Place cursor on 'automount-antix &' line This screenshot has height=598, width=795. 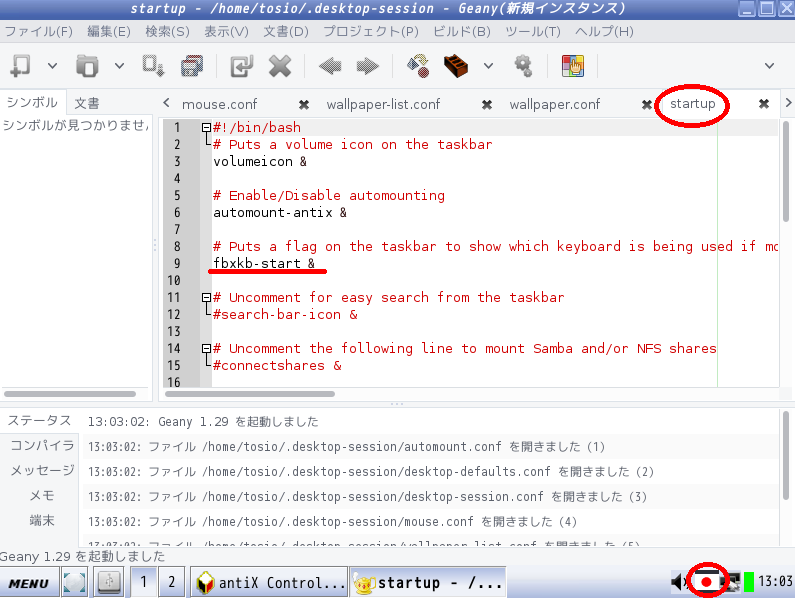(x=280, y=213)
